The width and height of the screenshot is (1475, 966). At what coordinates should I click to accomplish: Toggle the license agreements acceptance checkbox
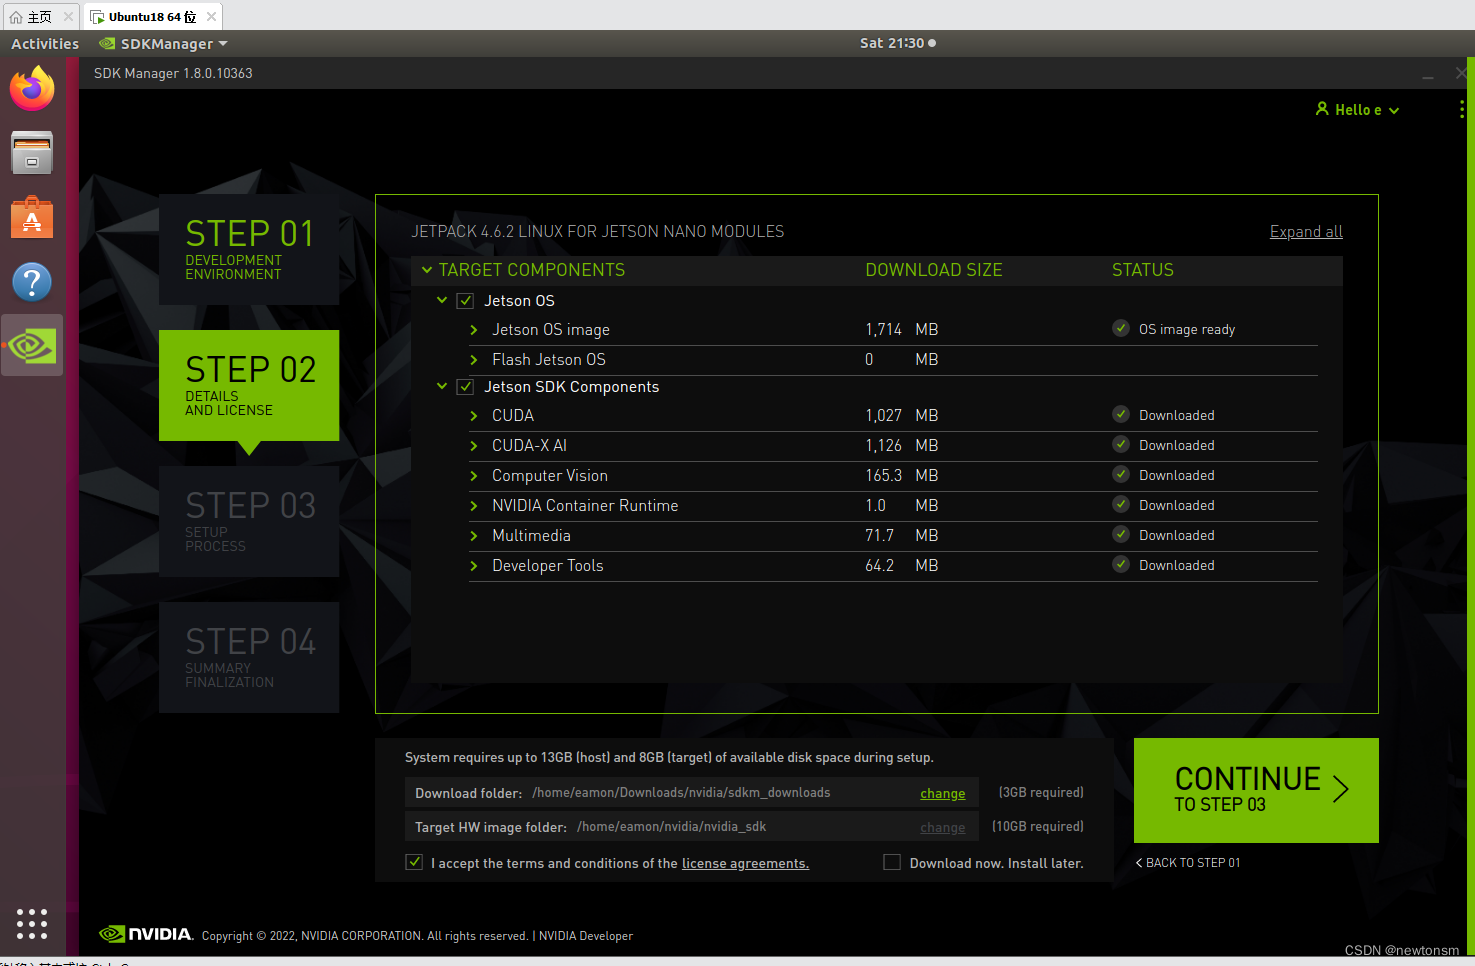[x=414, y=862]
